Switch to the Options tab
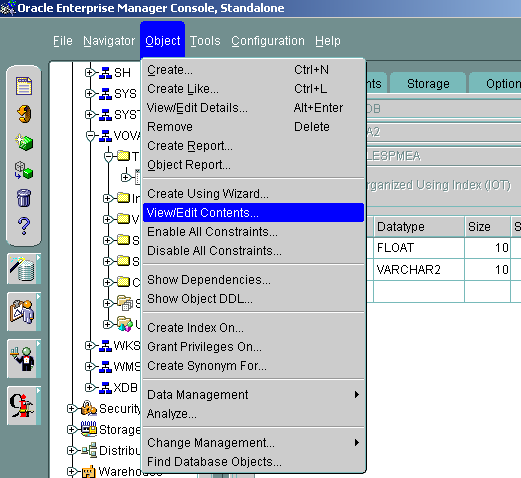This screenshot has width=521, height=478. click(496, 83)
